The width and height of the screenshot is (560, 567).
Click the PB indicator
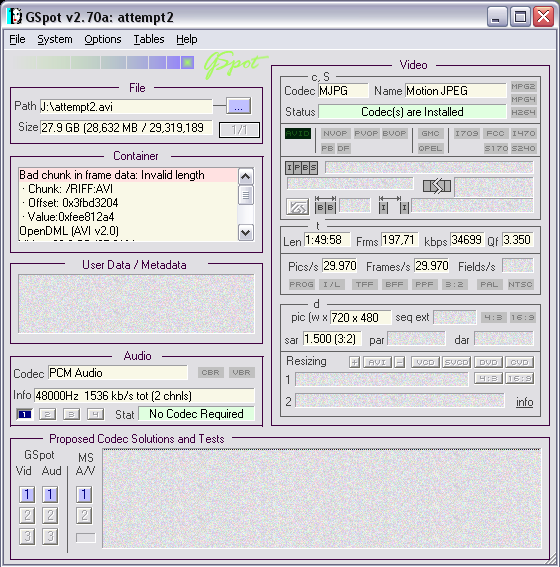(x=327, y=148)
